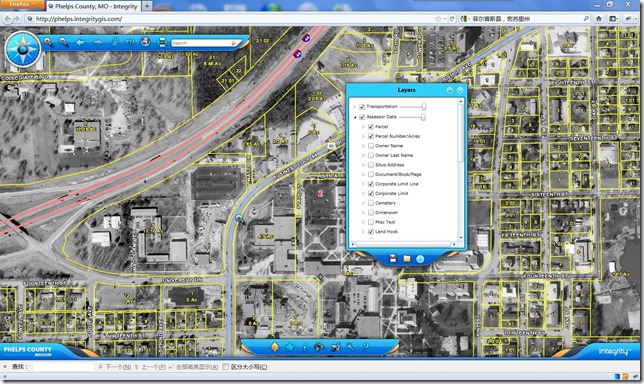Go to browser home page
The image size is (644, 384).
[x=599, y=18]
